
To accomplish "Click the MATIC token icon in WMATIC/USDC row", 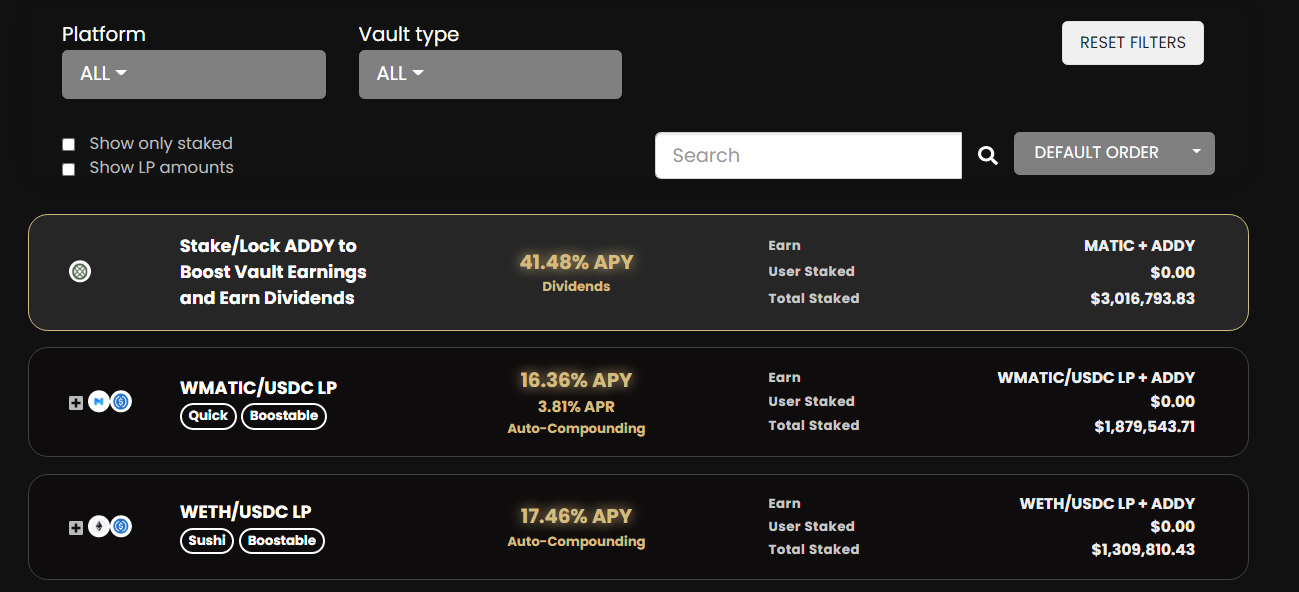I will click(x=98, y=402).
